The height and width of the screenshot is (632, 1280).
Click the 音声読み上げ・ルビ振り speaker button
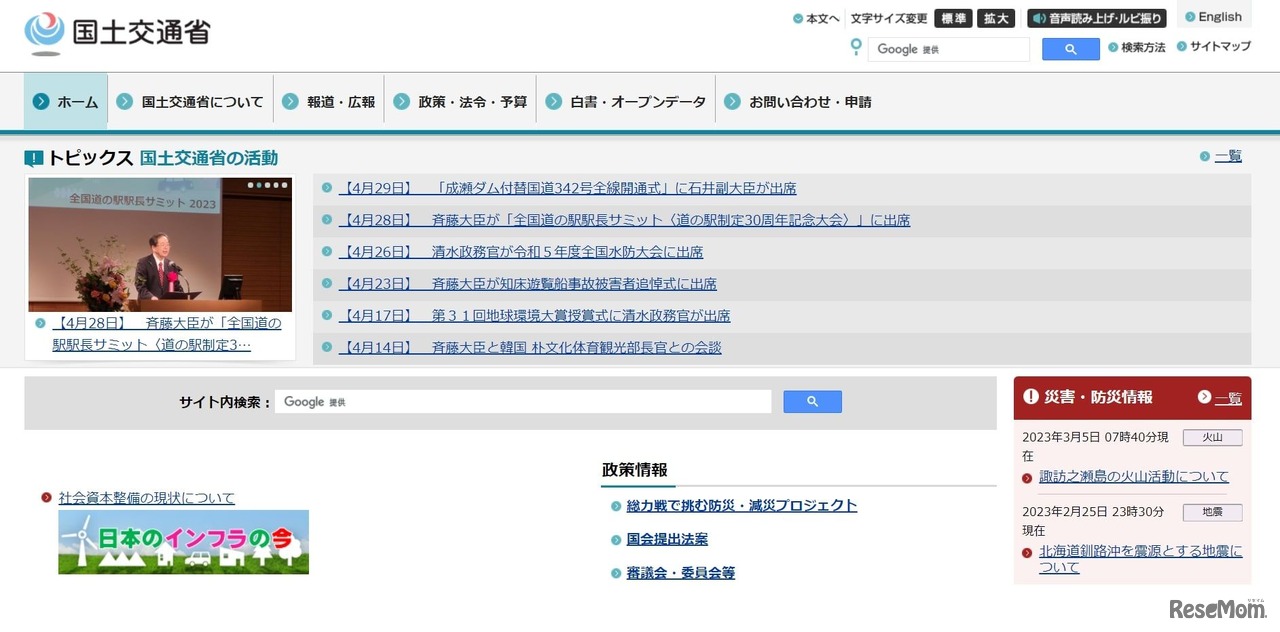(1096, 18)
